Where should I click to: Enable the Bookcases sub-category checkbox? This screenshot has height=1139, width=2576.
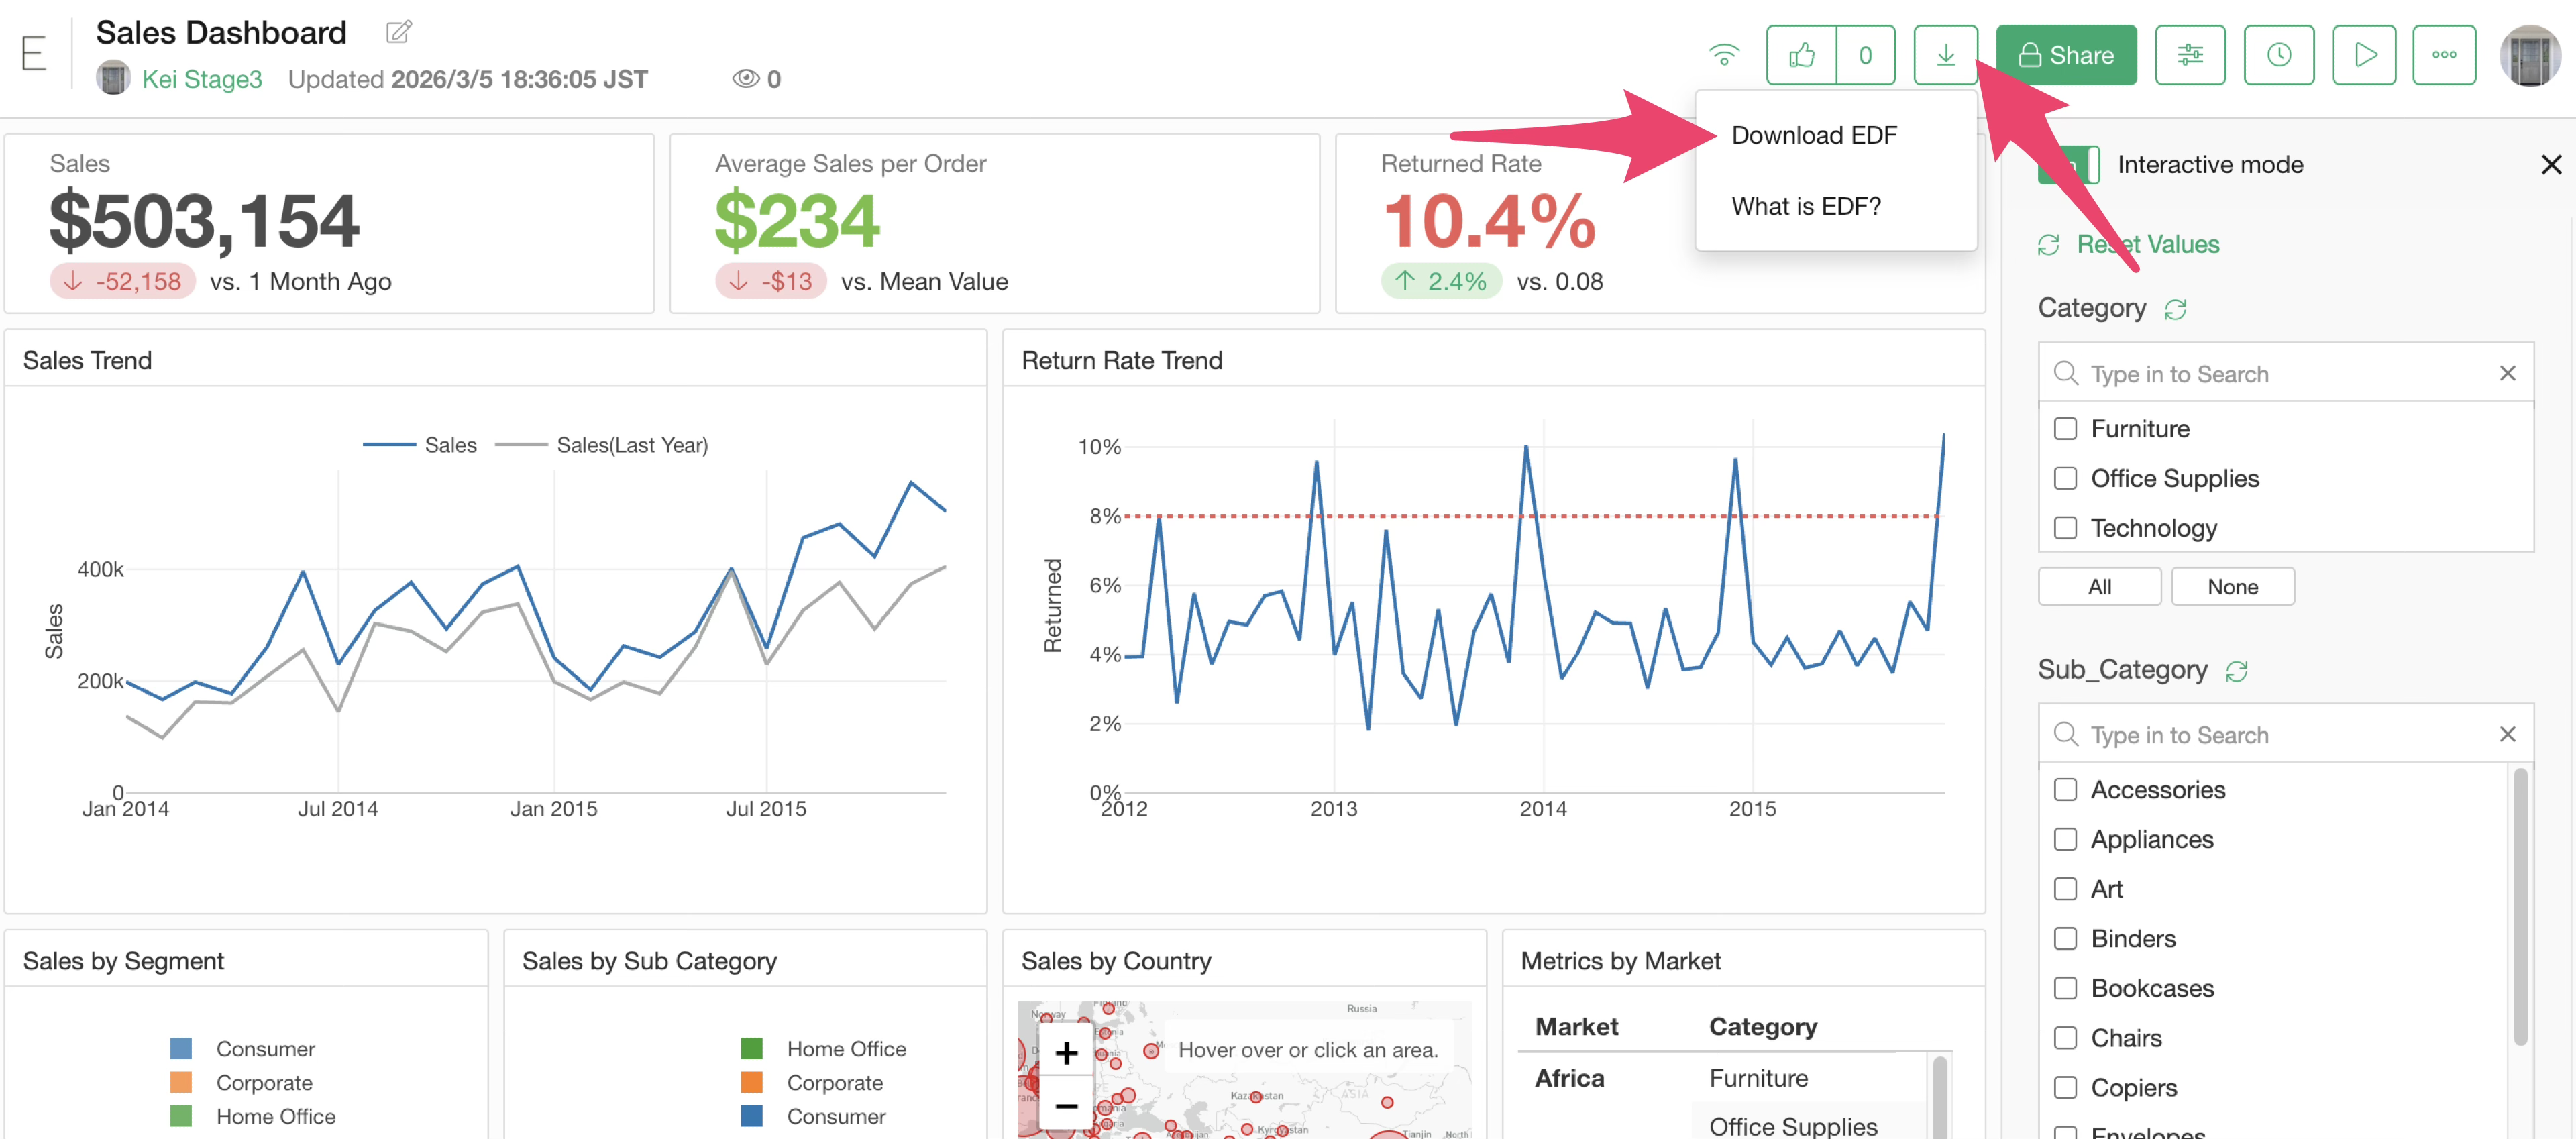click(x=2064, y=988)
